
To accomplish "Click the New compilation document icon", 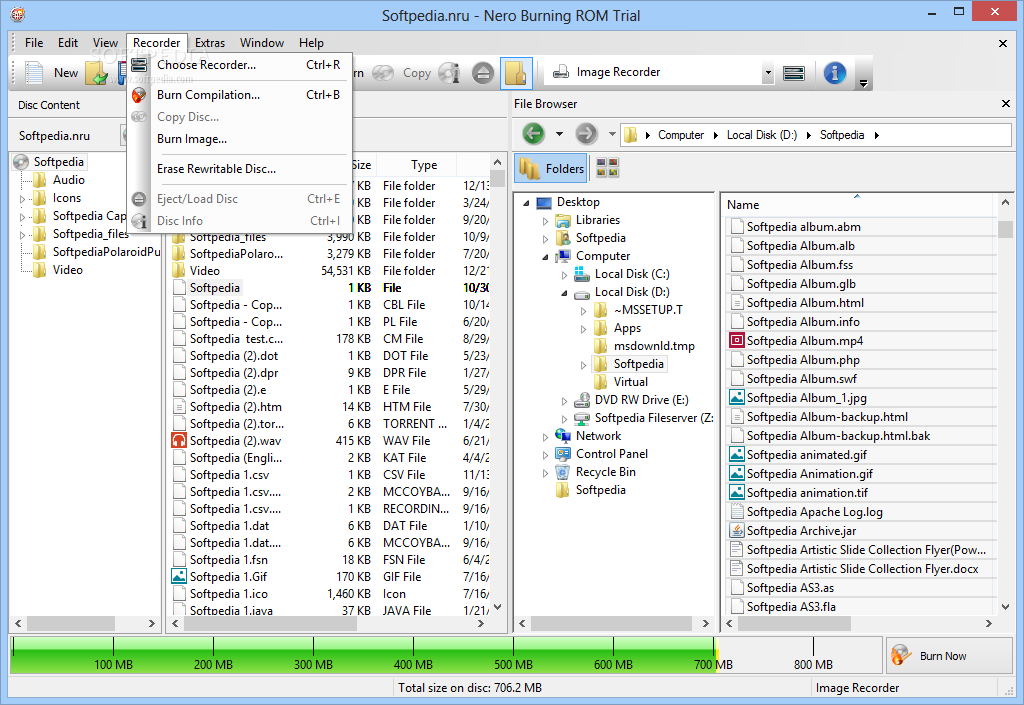I will pyautogui.click(x=33, y=72).
